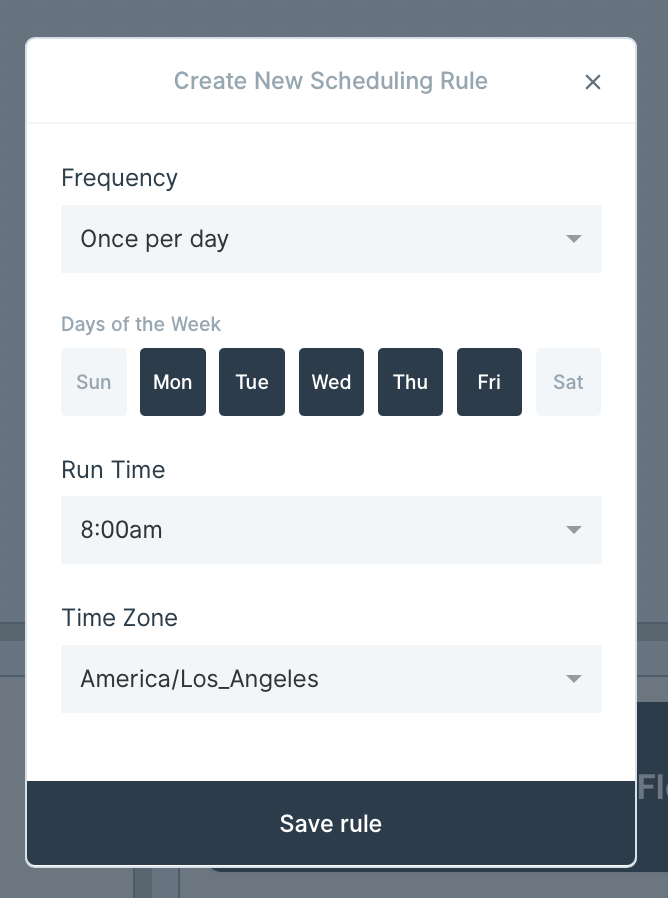This screenshot has width=668, height=898.
Task: Click the Frequency dropdown arrow icon
Action: coord(573,239)
